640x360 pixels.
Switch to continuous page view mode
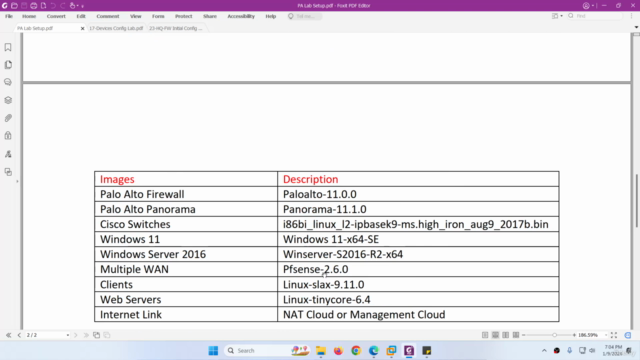[495, 335]
